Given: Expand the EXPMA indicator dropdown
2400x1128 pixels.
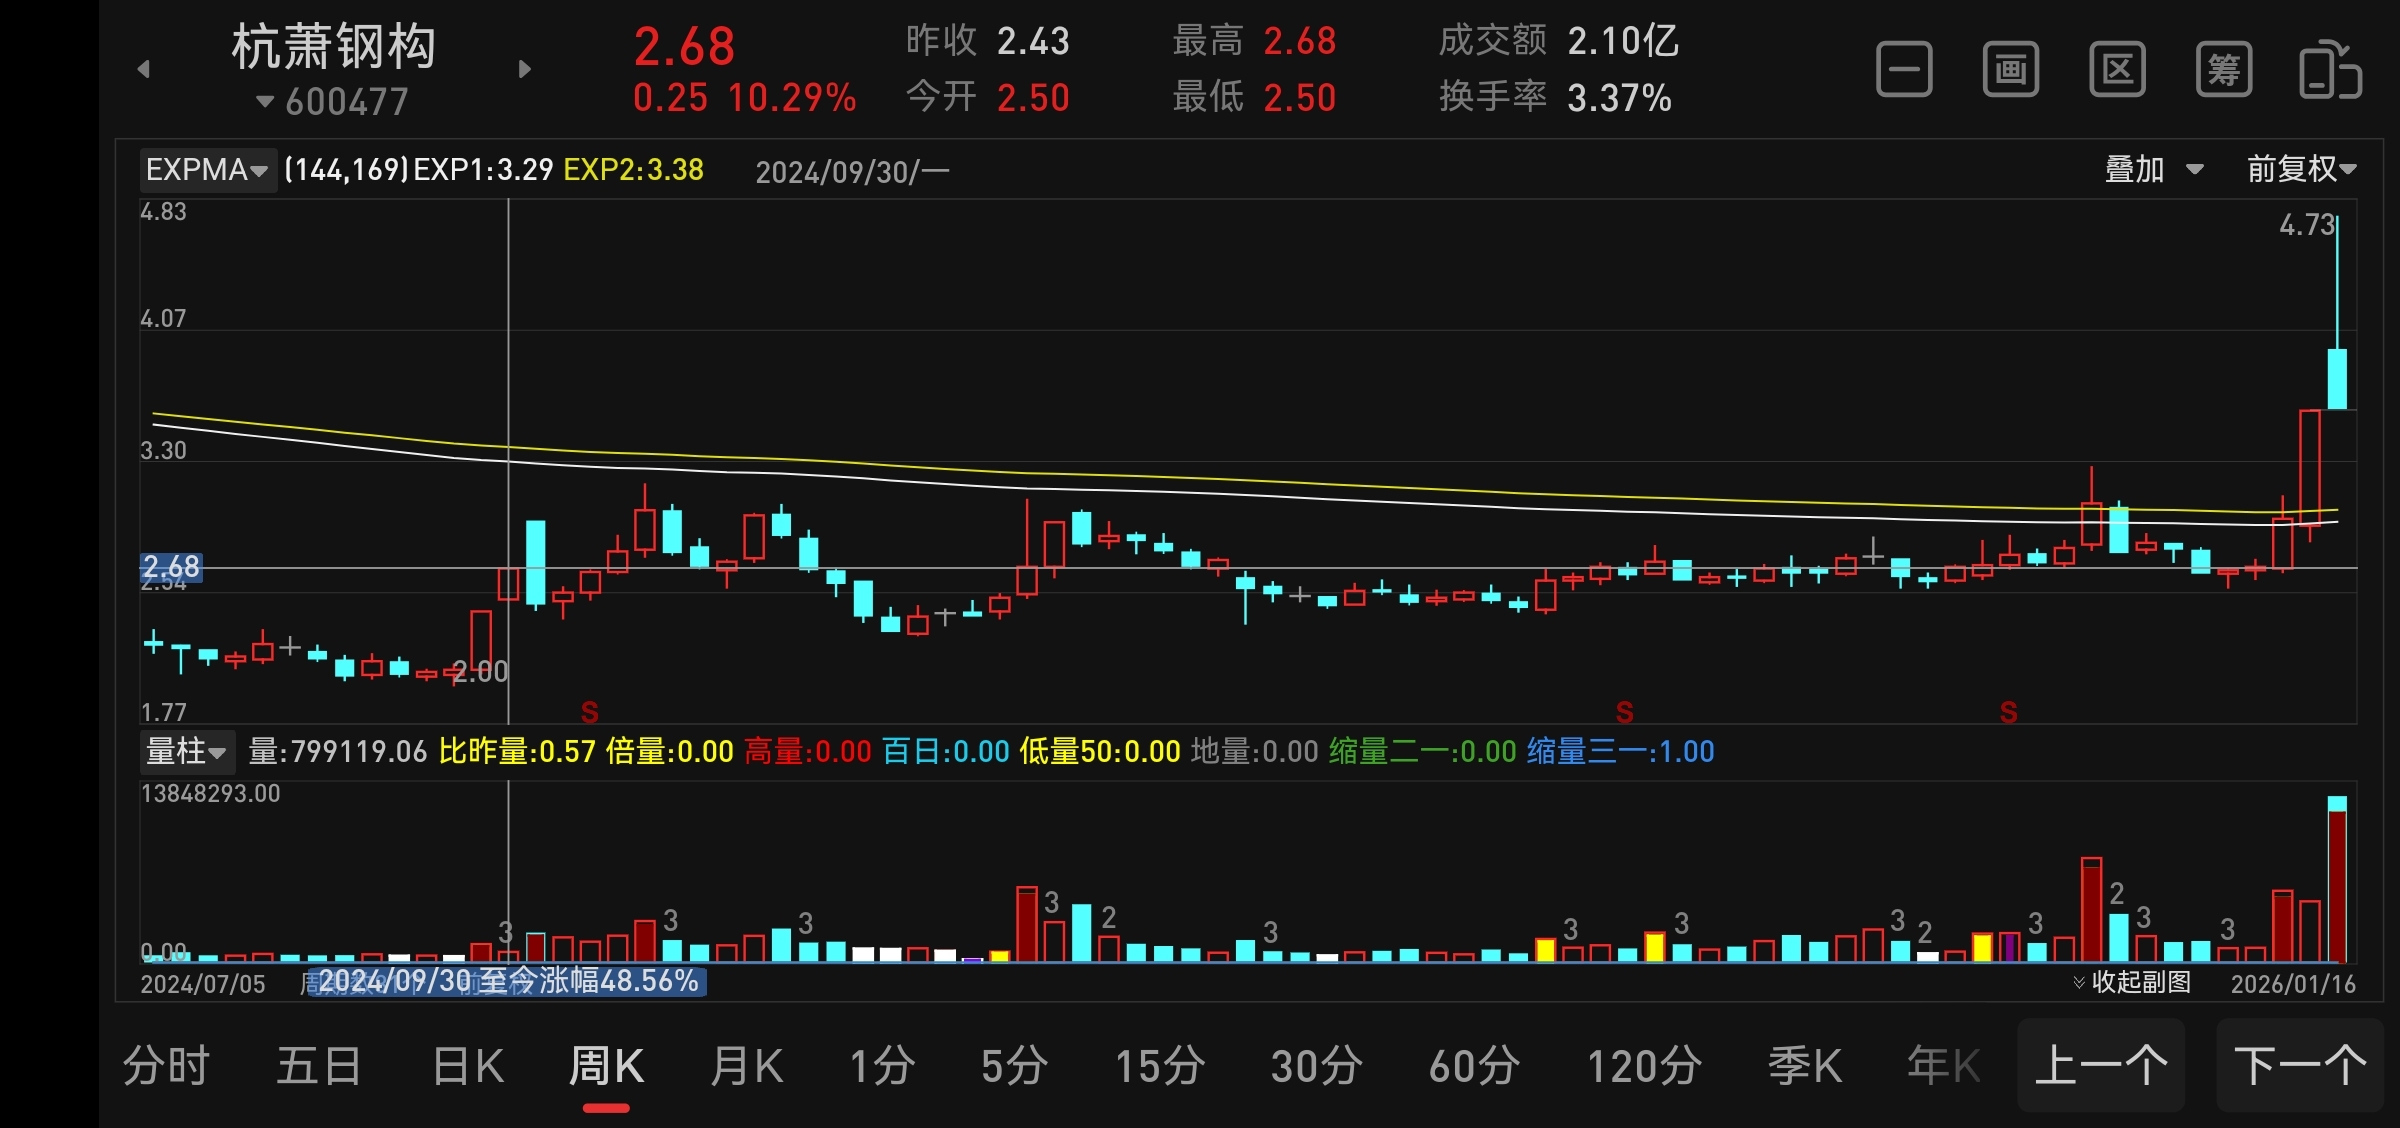Looking at the screenshot, I should coord(207,170).
